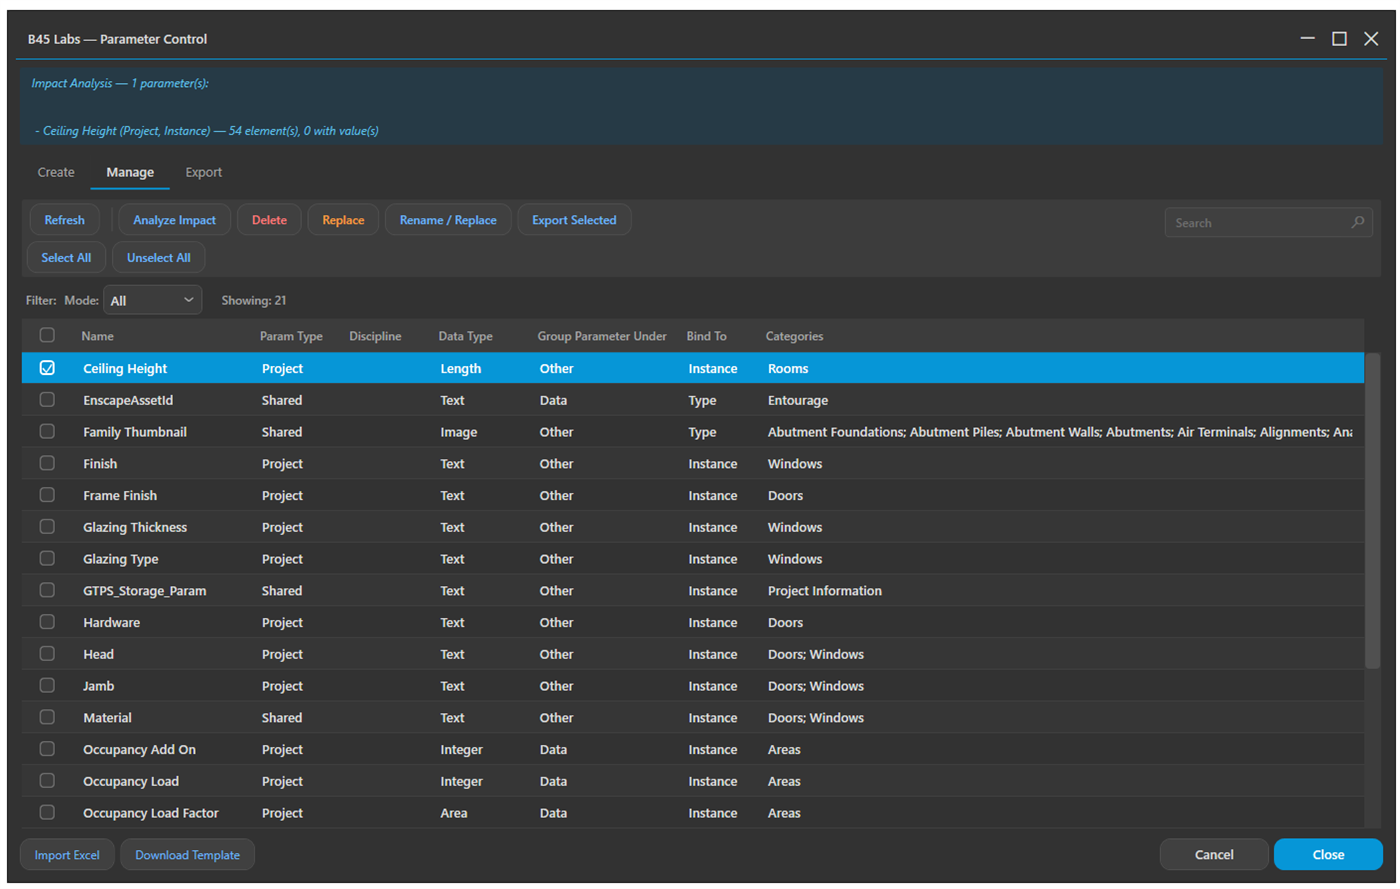Sort by the Name column header
The height and width of the screenshot is (889, 1400).
click(x=97, y=336)
